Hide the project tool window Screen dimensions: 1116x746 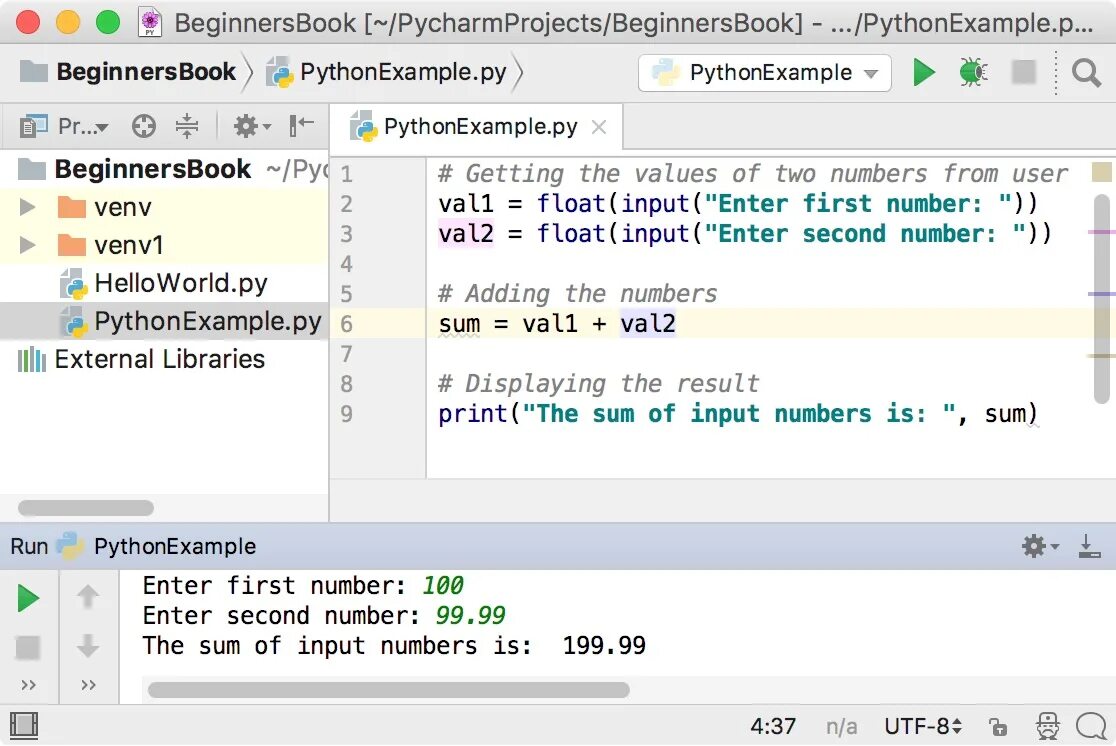[x=302, y=126]
